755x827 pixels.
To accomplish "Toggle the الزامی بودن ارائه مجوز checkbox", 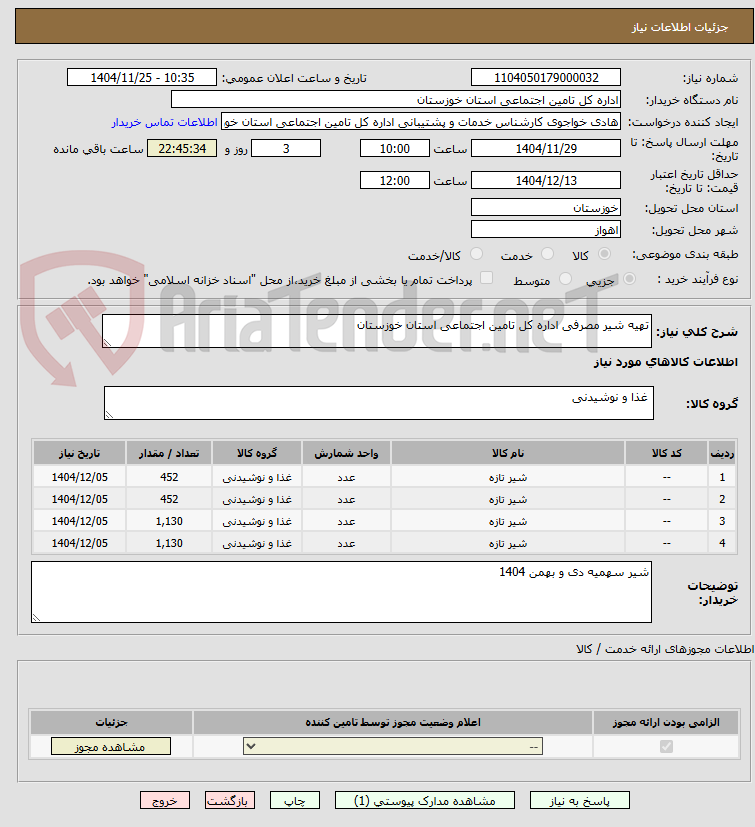I will click(x=666, y=746).
